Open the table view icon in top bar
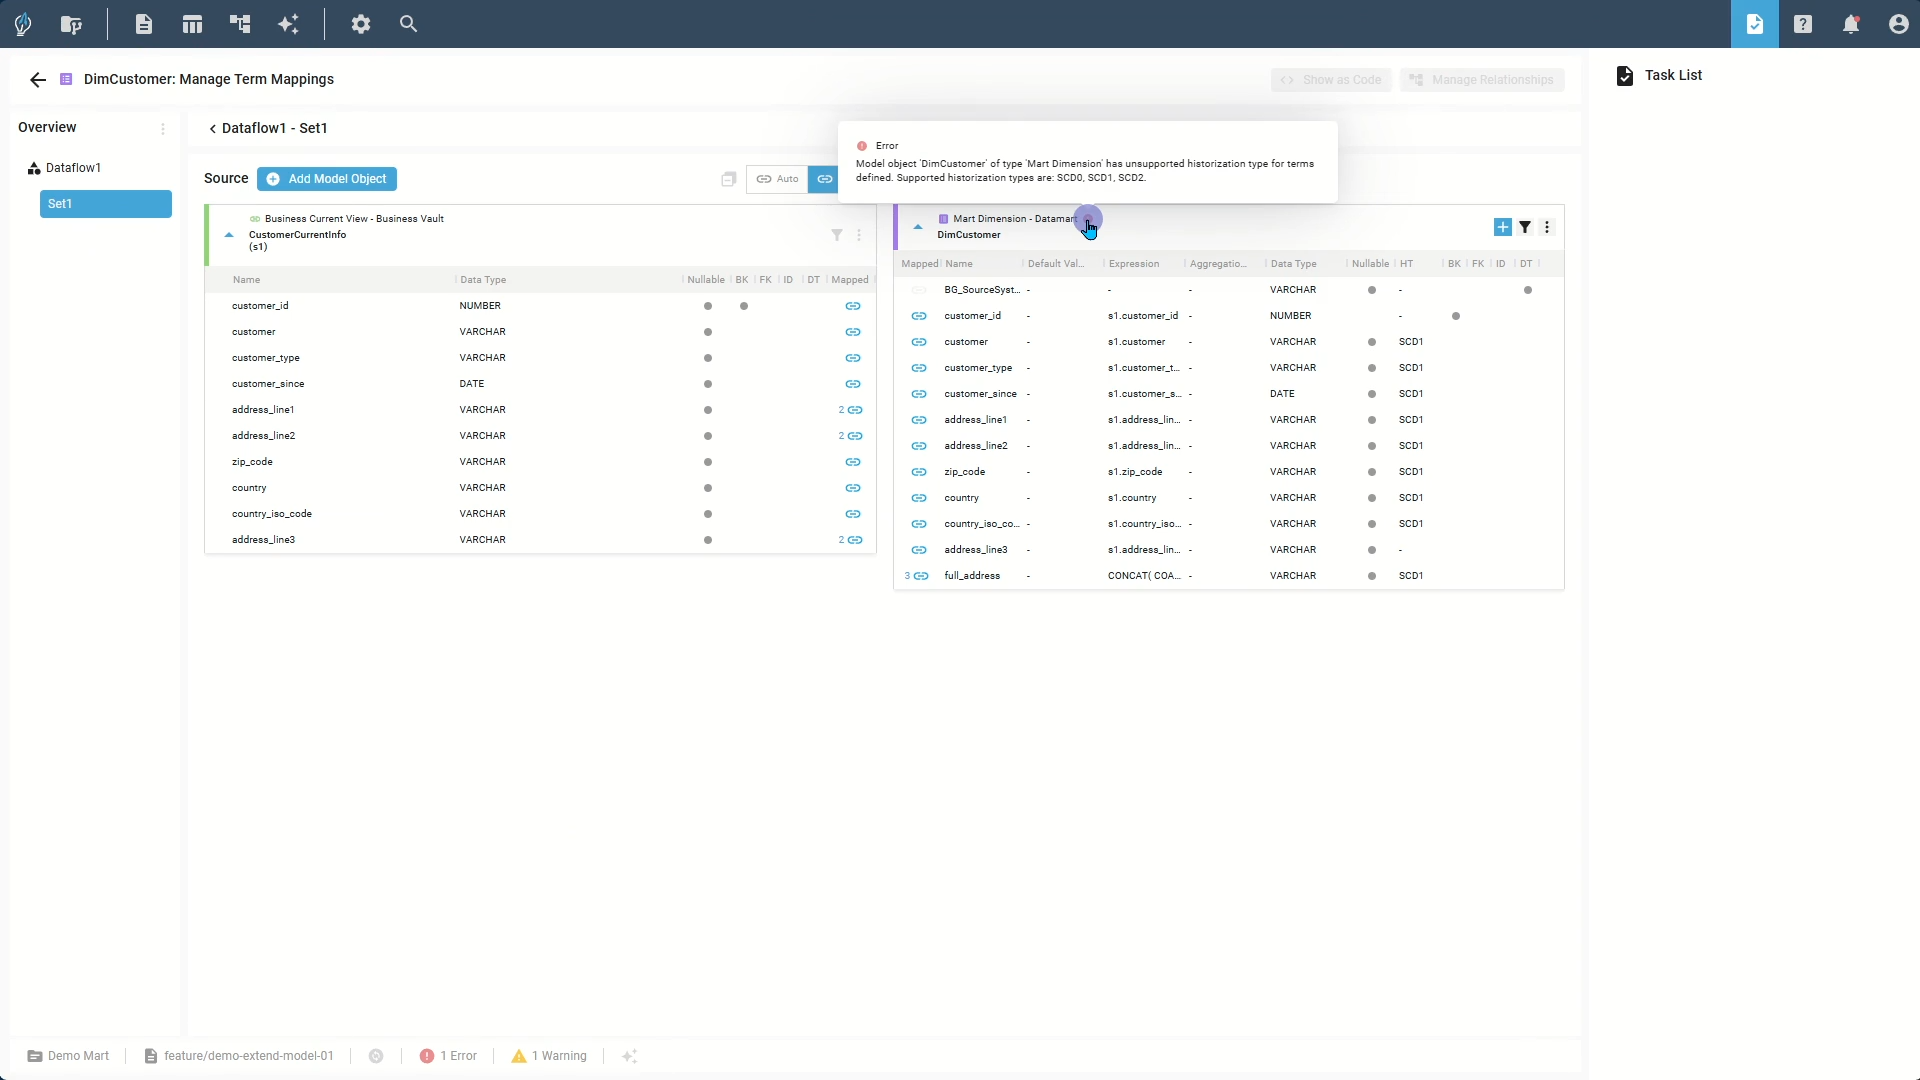Image resolution: width=1920 pixels, height=1080 pixels. [x=192, y=24]
